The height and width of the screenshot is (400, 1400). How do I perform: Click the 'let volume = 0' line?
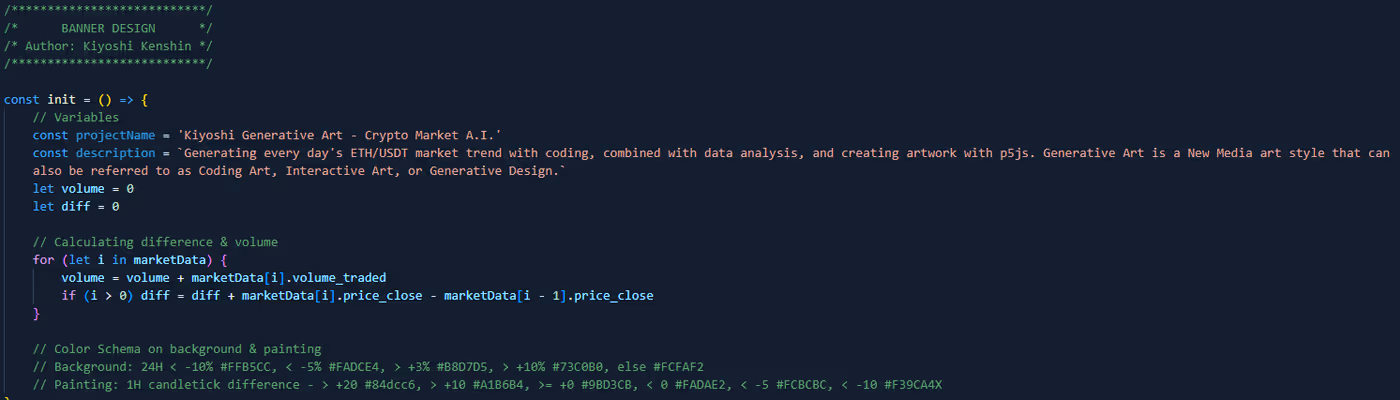click(x=83, y=189)
